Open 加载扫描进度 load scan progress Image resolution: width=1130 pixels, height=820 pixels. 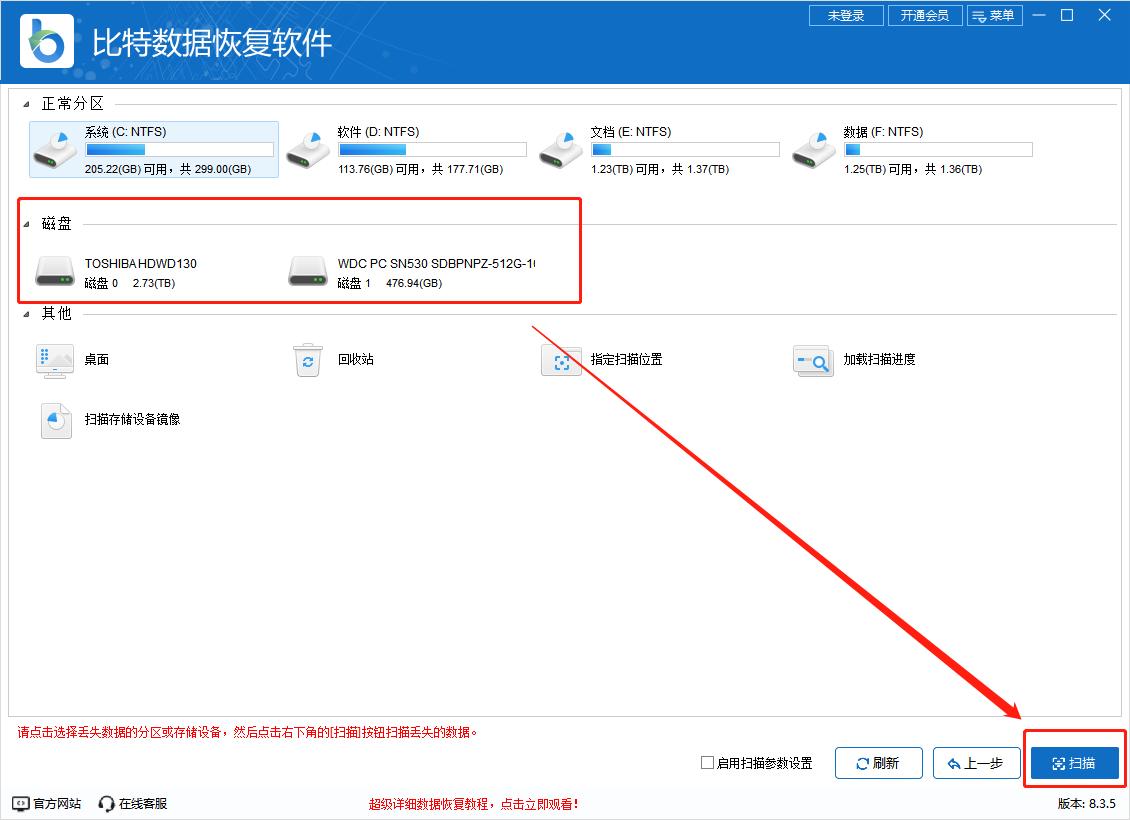pos(813,360)
